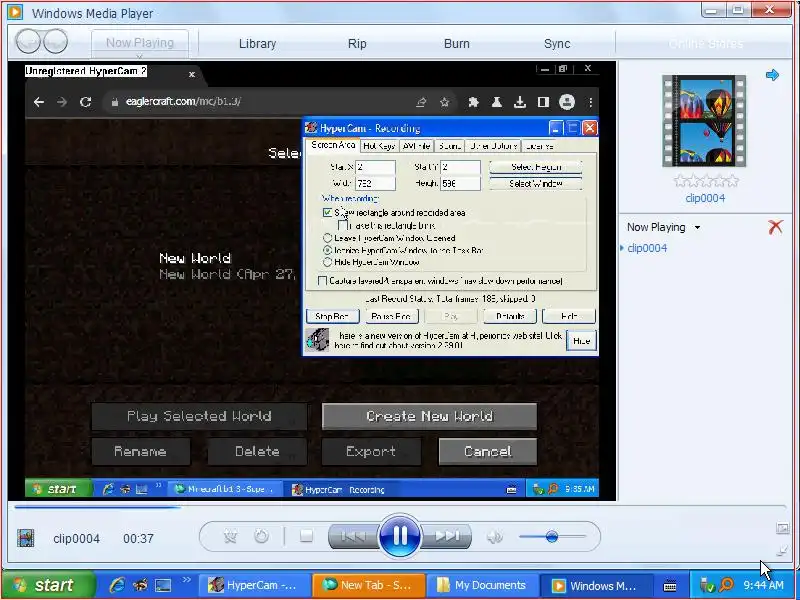Select 'Leave HyperCam Window Opened' radio
The image size is (800, 600).
pyautogui.click(x=328, y=238)
